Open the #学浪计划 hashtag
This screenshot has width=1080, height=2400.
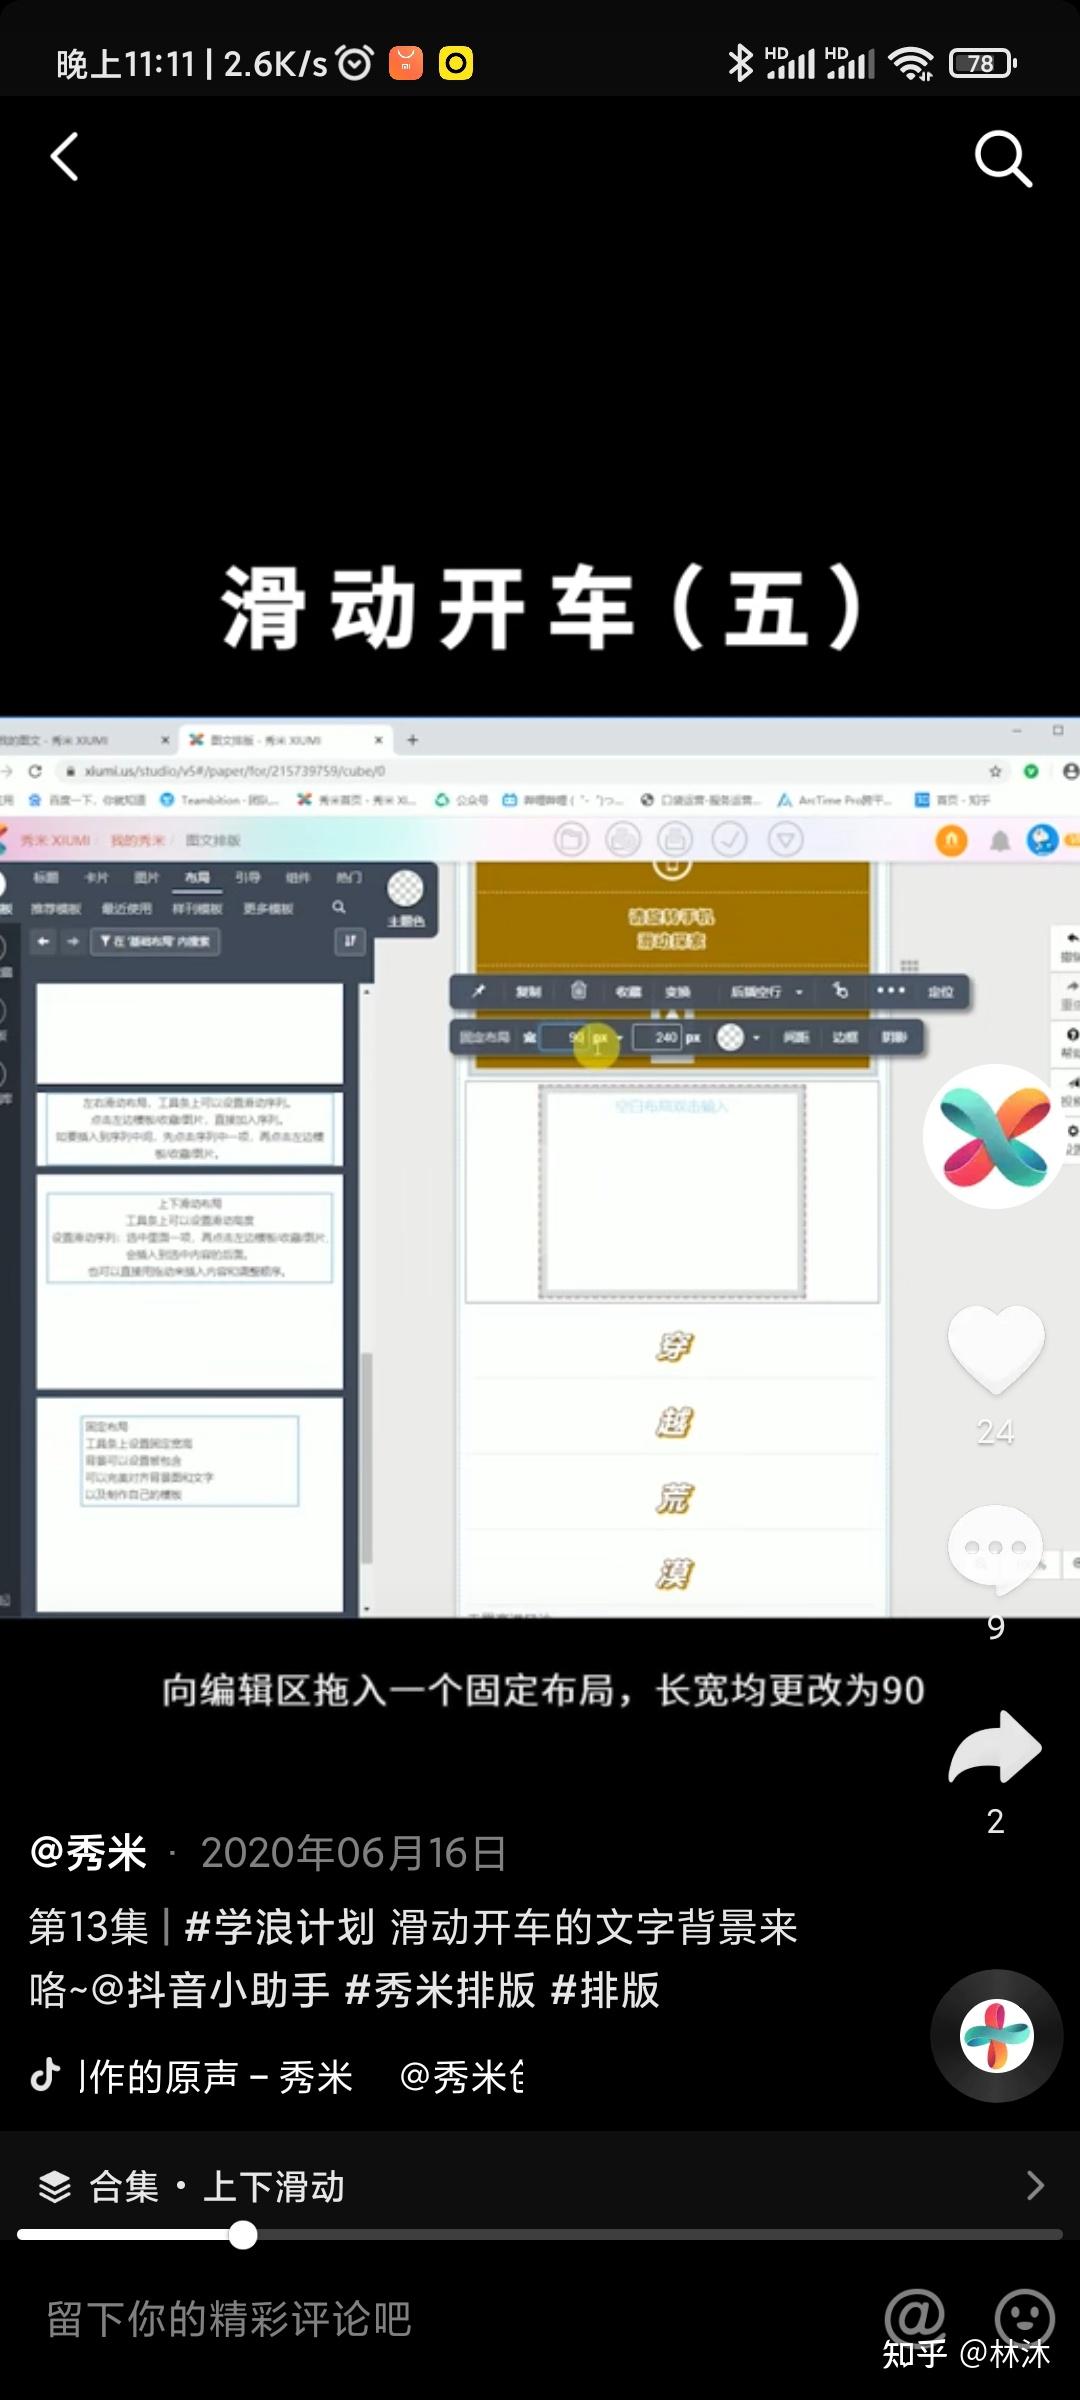(279, 1927)
